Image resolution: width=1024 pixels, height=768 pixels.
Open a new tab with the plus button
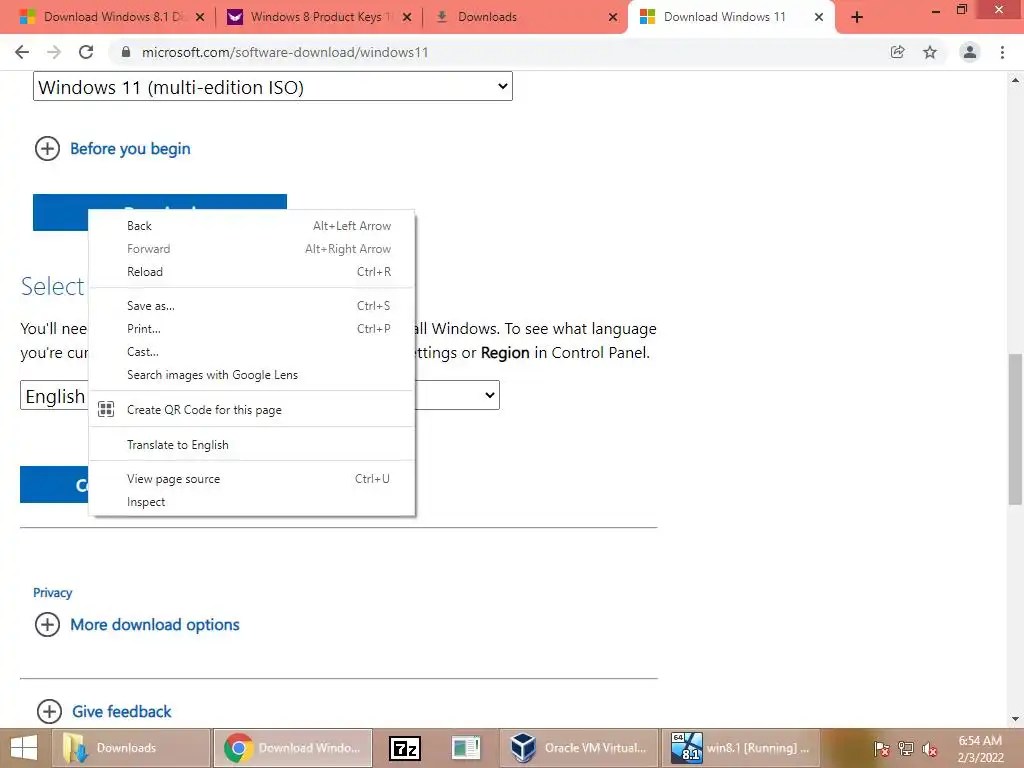pos(857,17)
